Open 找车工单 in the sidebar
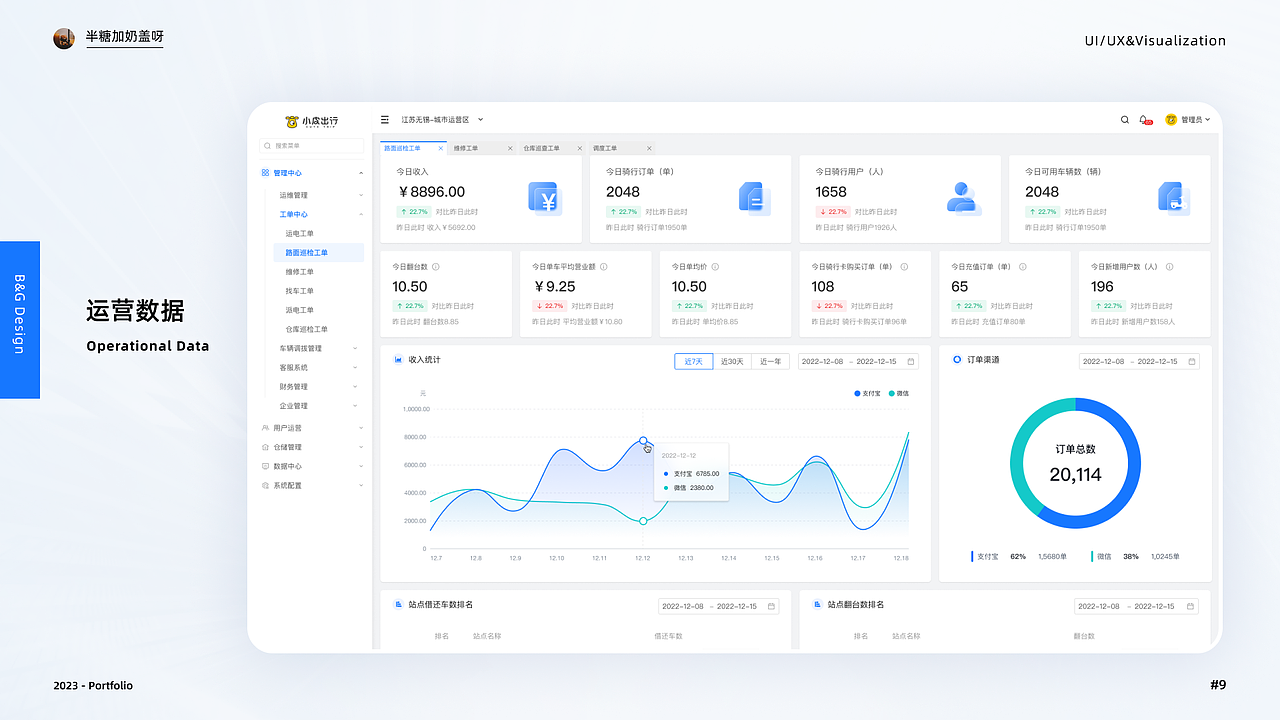 (300, 291)
